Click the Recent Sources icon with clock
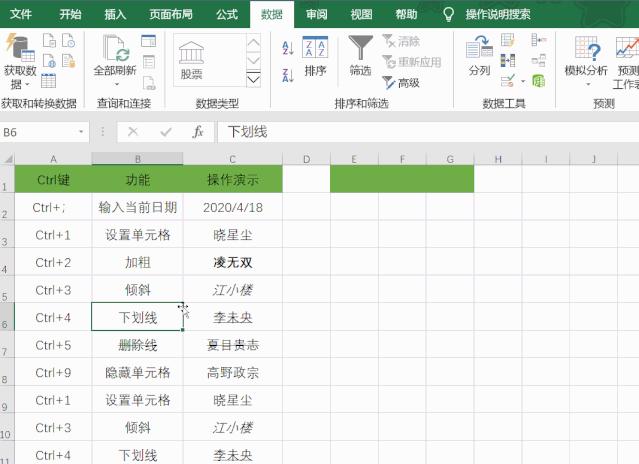This screenshot has height=464, width=639. pos(68,40)
